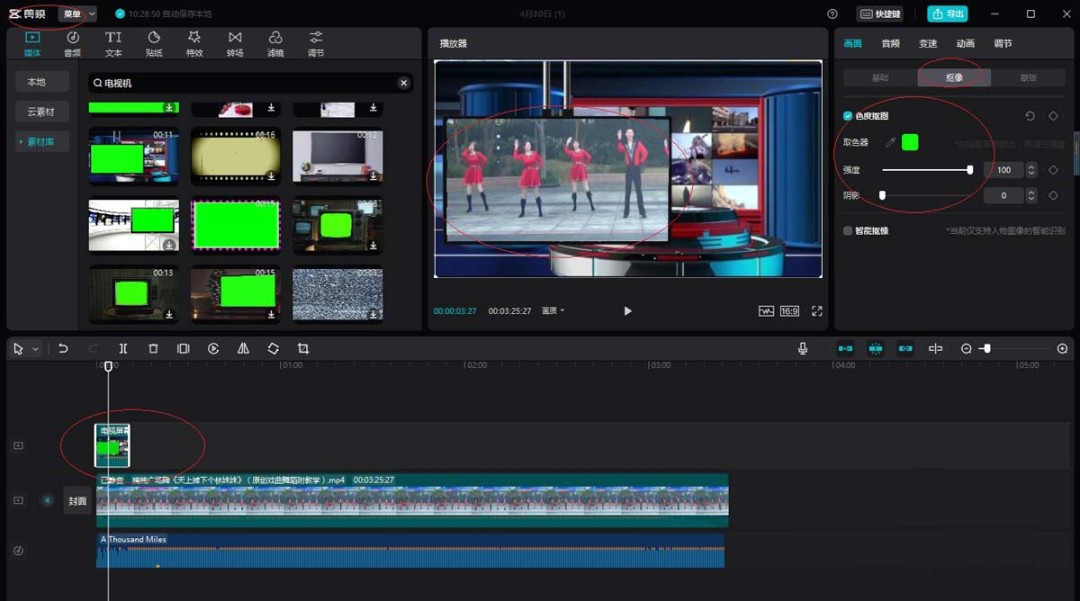Open the 特效 effects tab
The width and height of the screenshot is (1080, 601).
click(194, 43)
